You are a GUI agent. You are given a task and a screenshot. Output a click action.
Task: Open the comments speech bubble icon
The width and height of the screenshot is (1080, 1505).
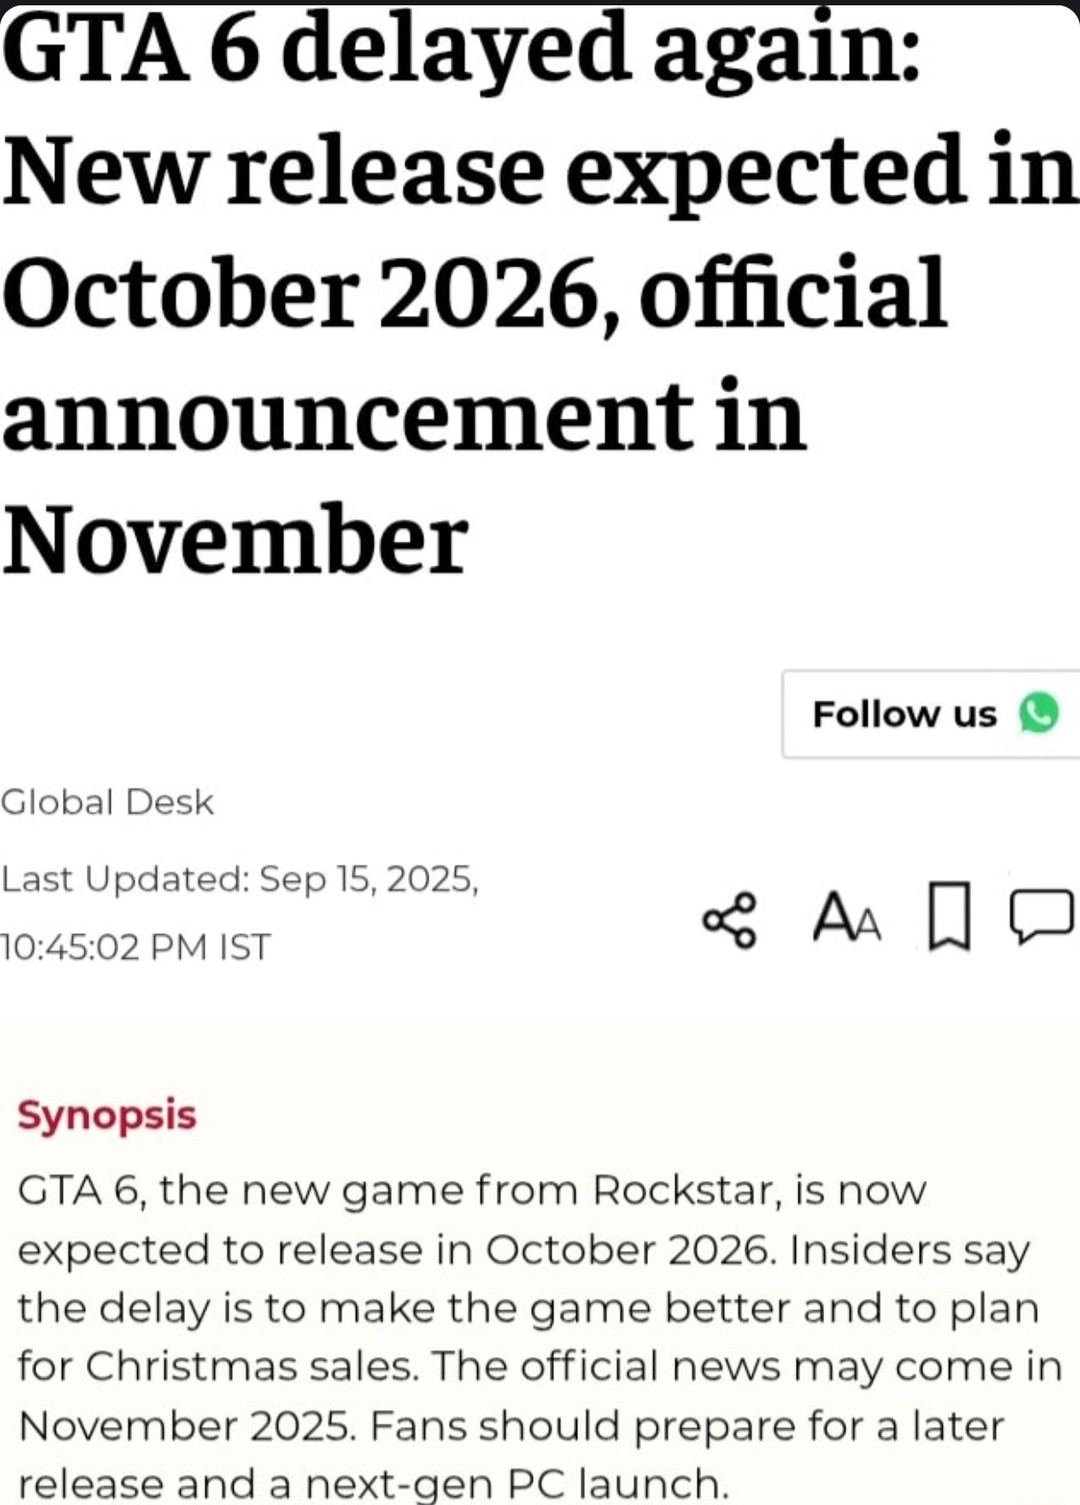(1042, 916)
